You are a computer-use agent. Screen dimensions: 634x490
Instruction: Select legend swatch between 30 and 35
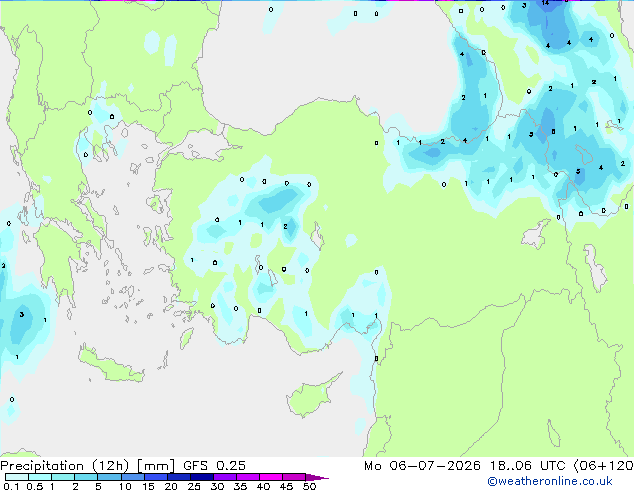(x=224, y=477)
